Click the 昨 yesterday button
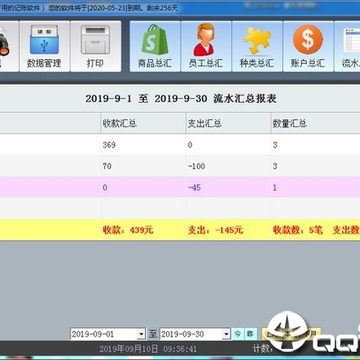Viewport: 360px width, 360px height. [250, 334]
